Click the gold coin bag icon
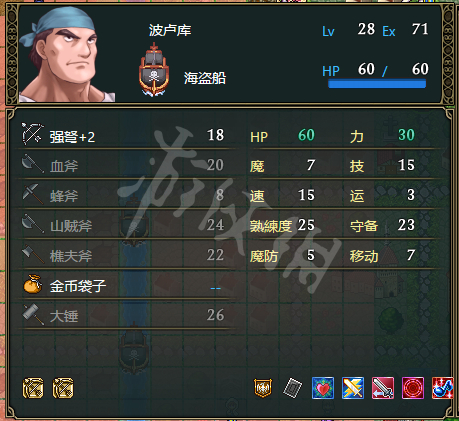 [33, 284]
